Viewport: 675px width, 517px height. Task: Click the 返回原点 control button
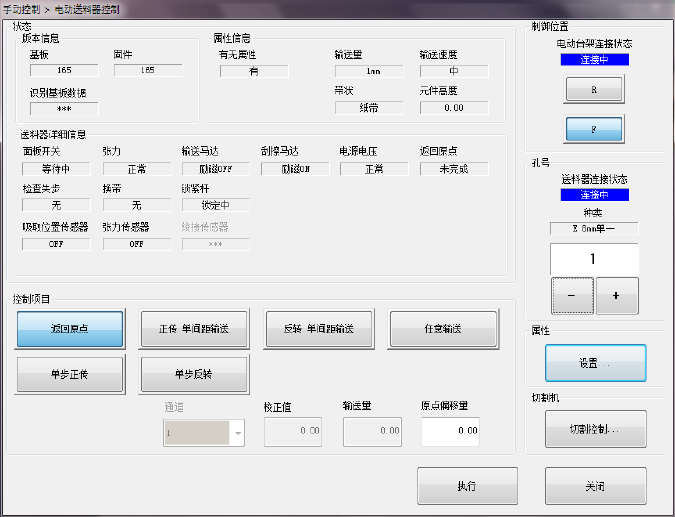coord(70,329)
